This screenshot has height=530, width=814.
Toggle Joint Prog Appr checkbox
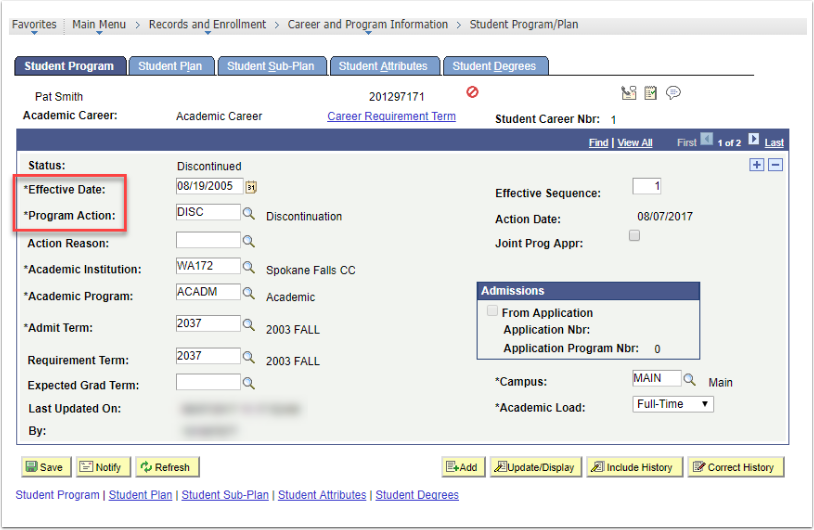click(x=634, y=236)
